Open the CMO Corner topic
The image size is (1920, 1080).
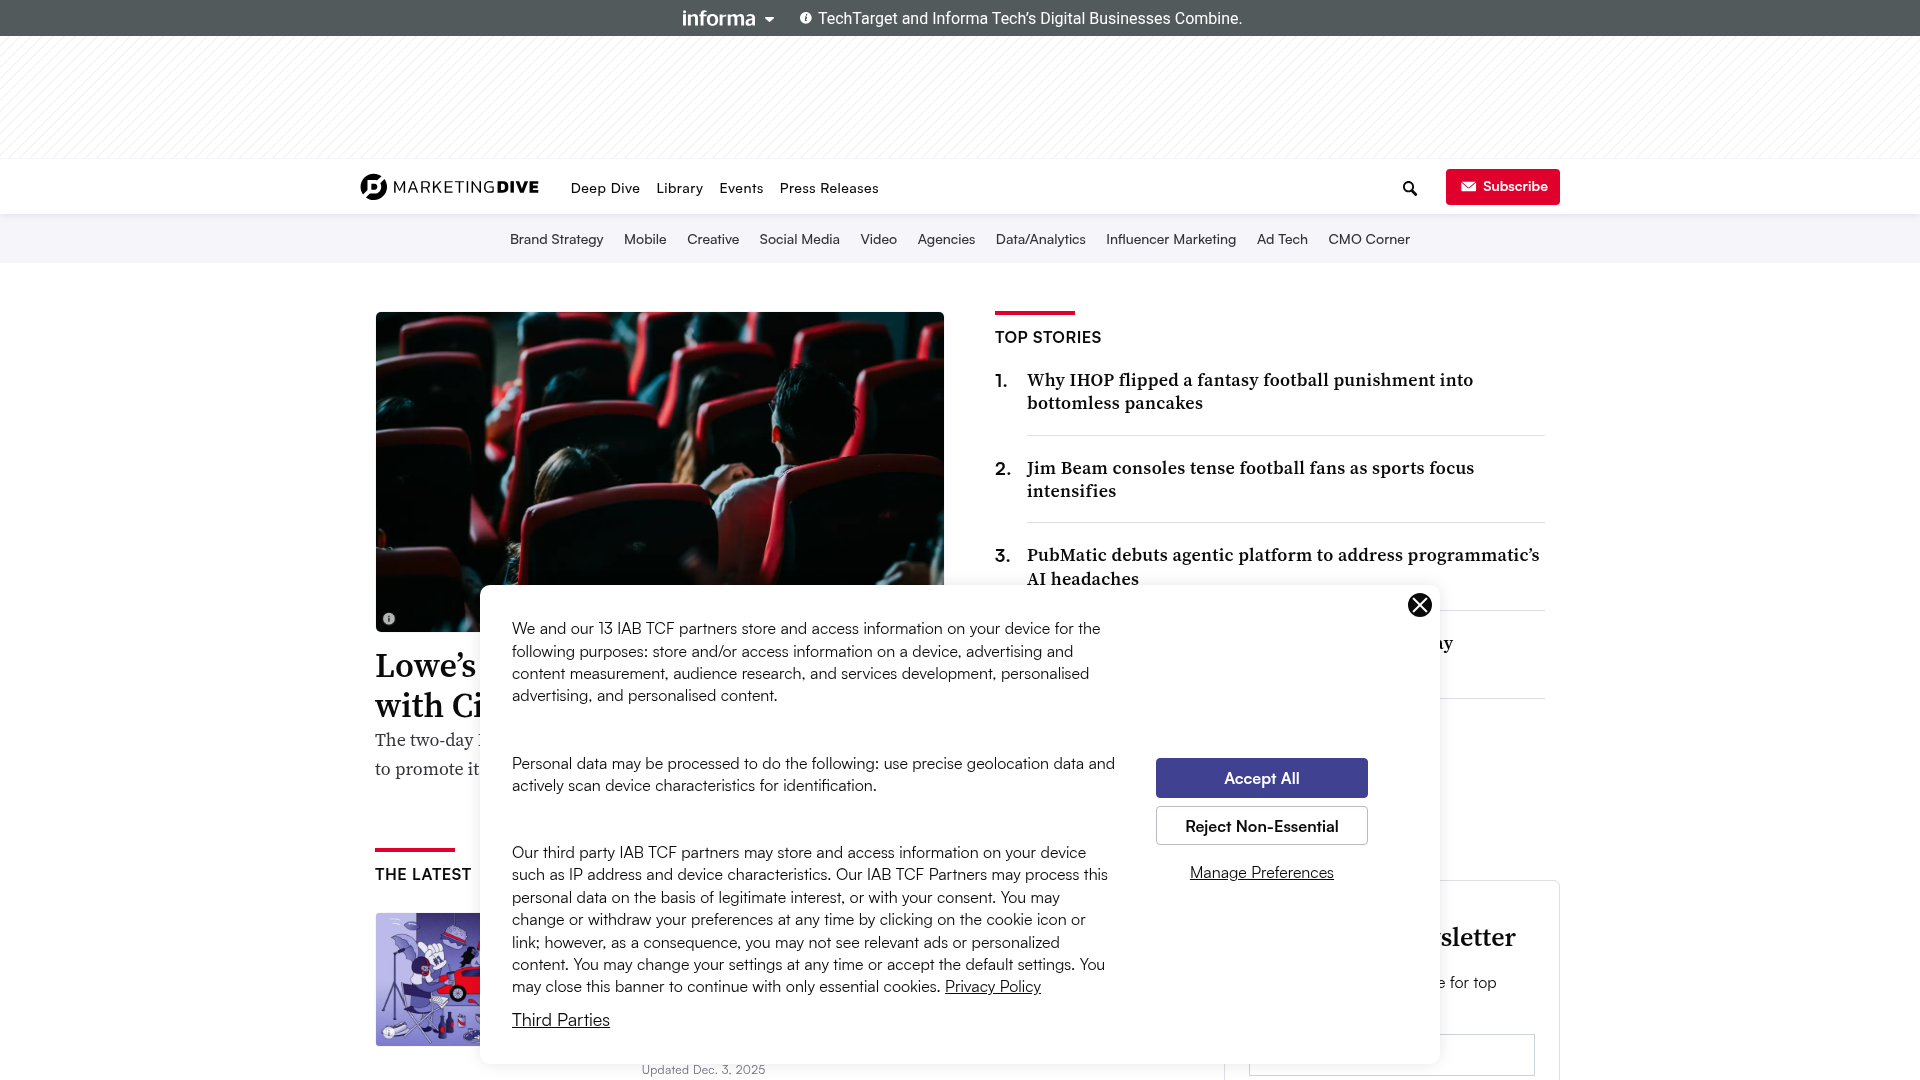pyautogui.click(x=1369, y=239)
